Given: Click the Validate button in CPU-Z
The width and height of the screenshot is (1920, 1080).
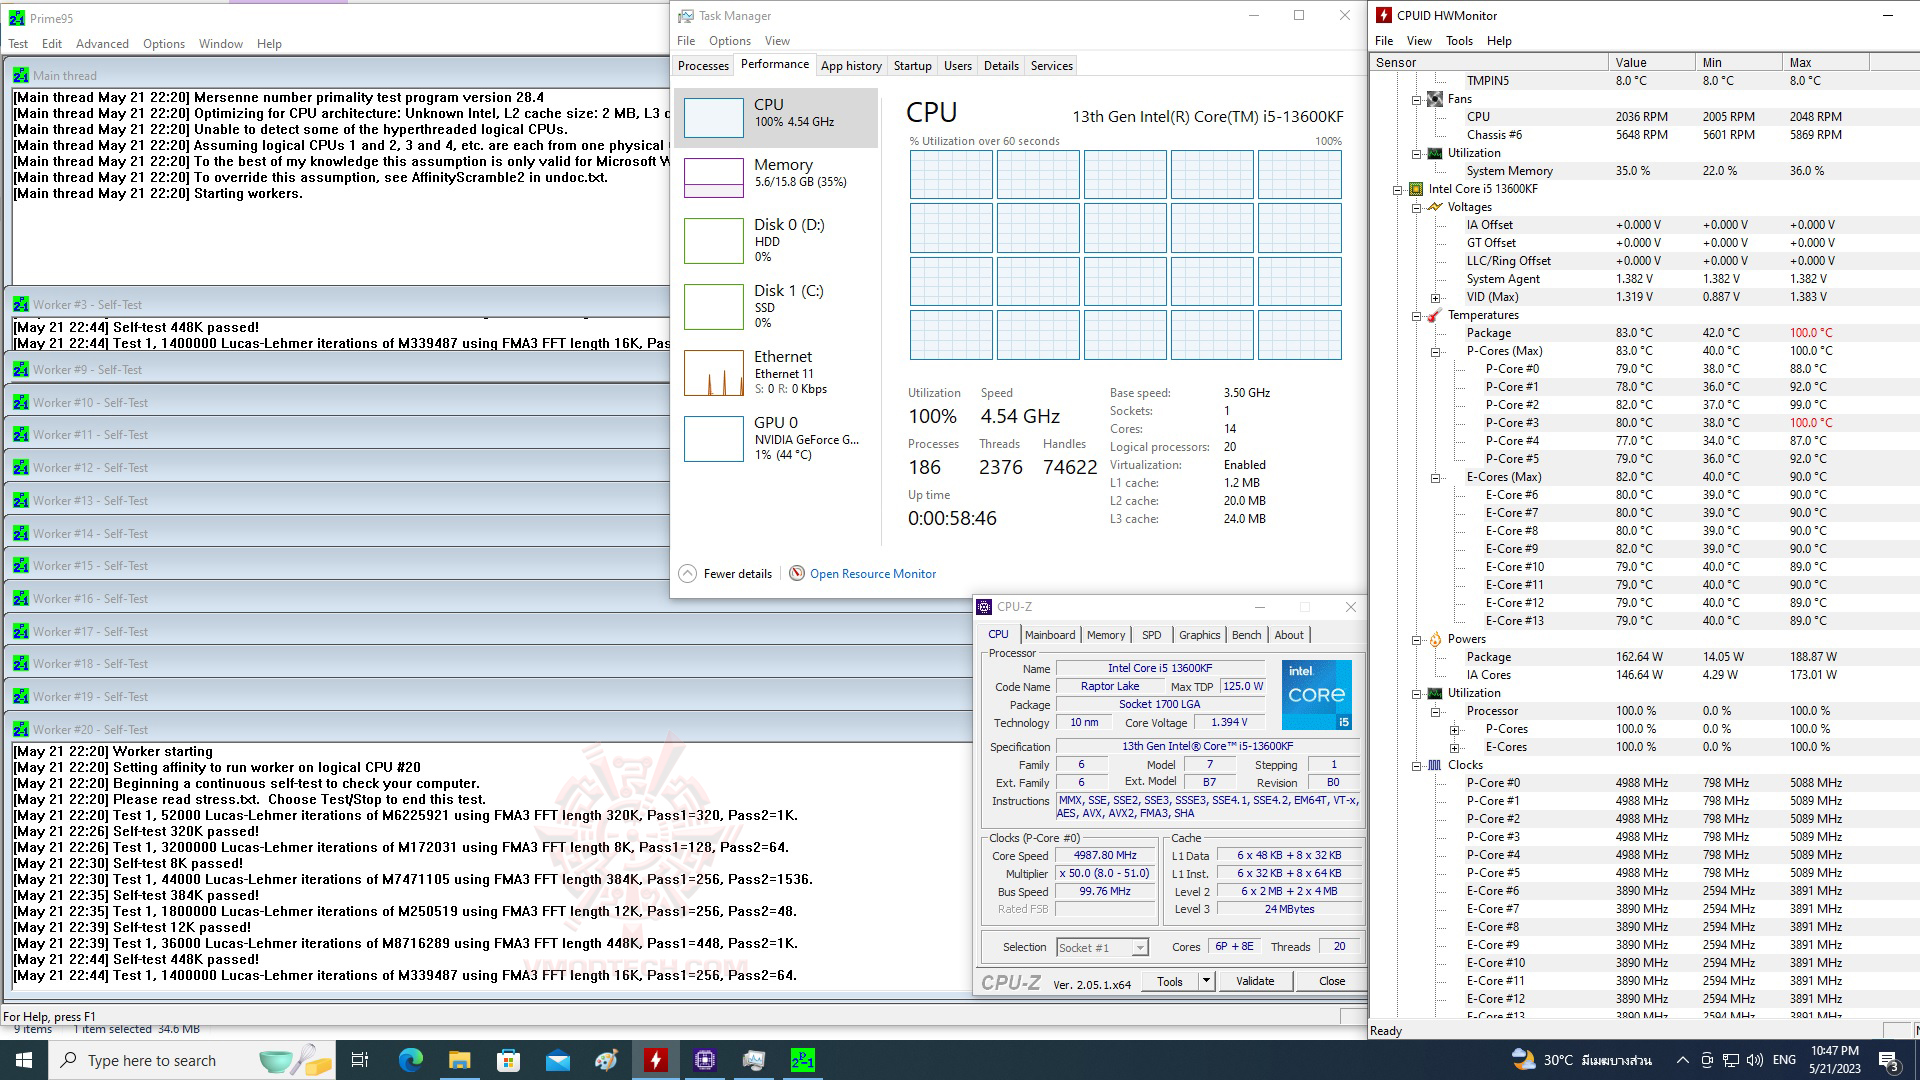Looking at the screenshot, I should click(x=1254, y=981).
